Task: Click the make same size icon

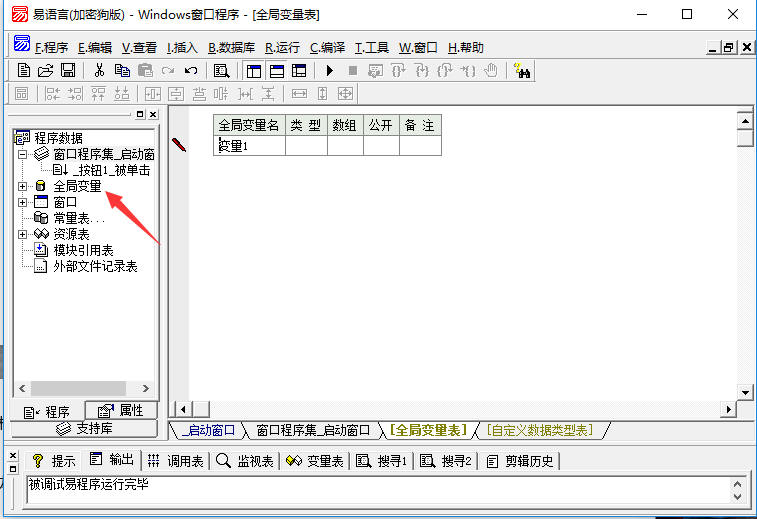Action: pyautogui.click(x=345, y=94)
